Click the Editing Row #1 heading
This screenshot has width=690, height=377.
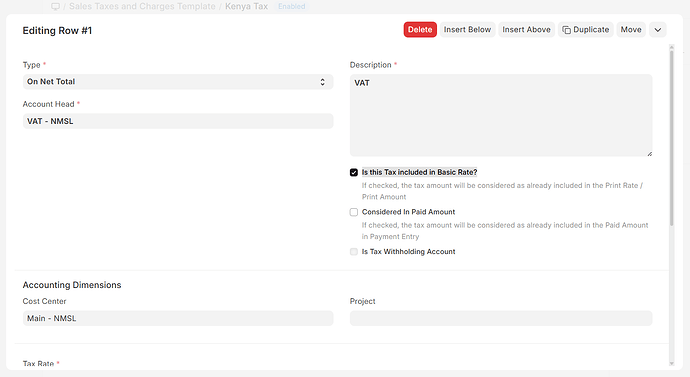coord(57,30)
